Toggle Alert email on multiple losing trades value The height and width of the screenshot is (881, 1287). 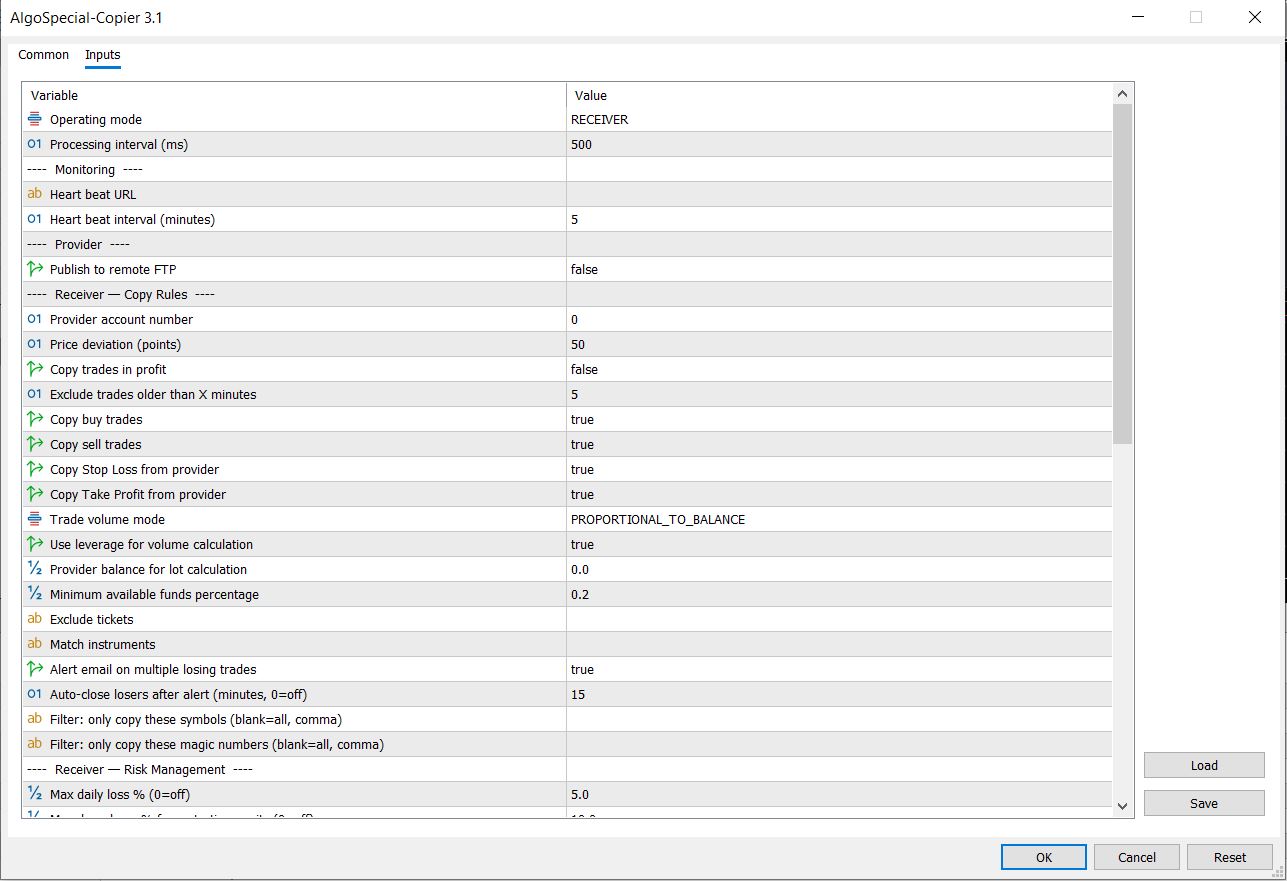(x=839, y=669)
